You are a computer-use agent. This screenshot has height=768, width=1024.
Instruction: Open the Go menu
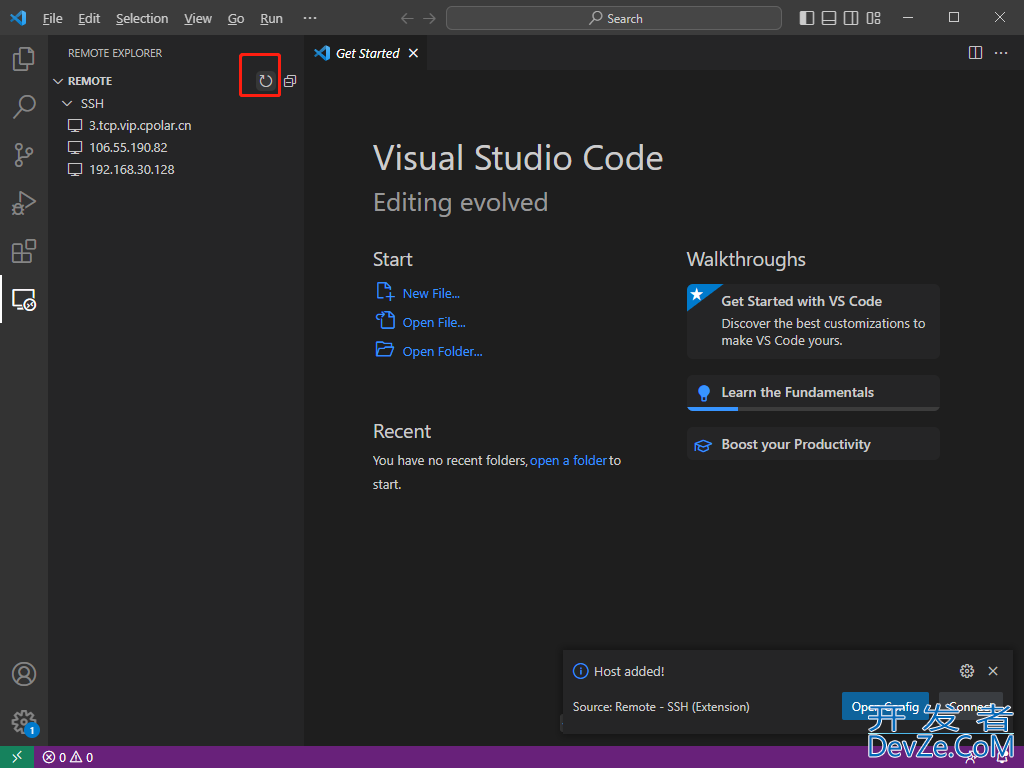click(236, 18)
